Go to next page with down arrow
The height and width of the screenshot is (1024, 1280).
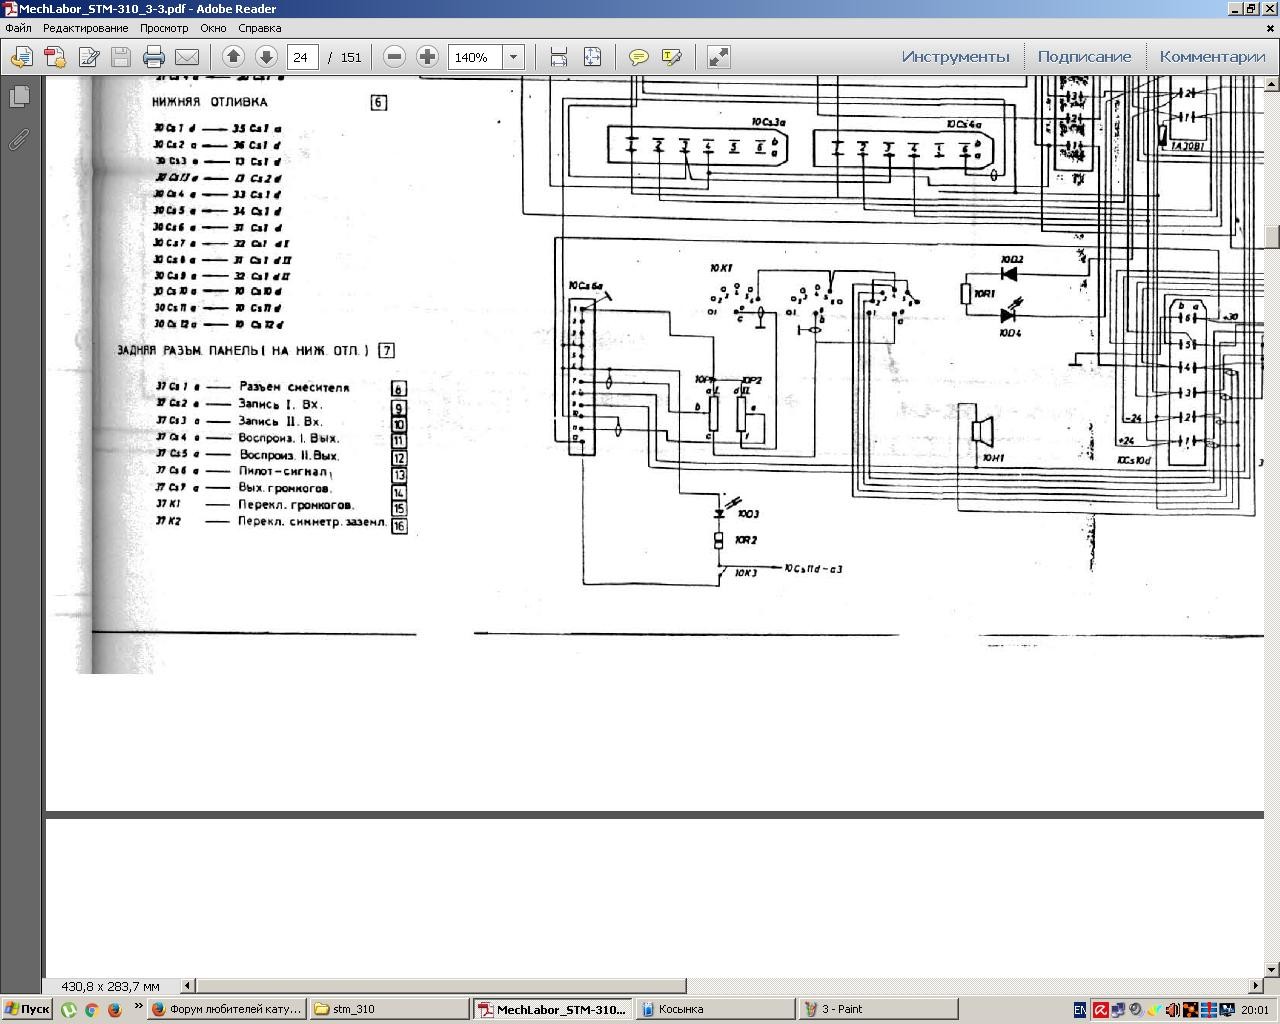[x=266, y=57]
